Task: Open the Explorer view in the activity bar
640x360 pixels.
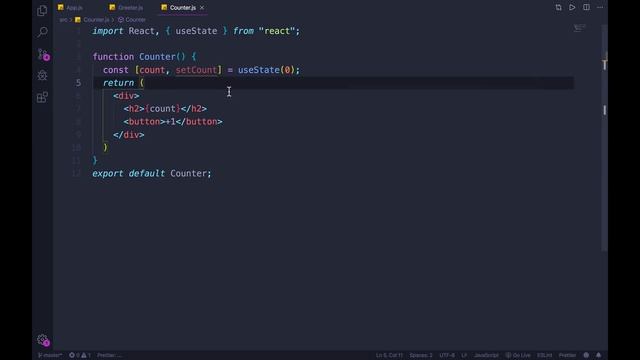Action: 42,11
